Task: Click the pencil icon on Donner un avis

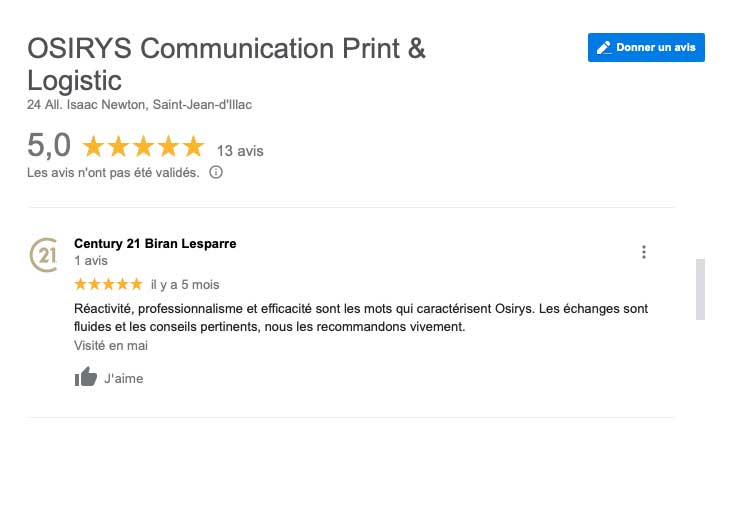Action: 604,48
